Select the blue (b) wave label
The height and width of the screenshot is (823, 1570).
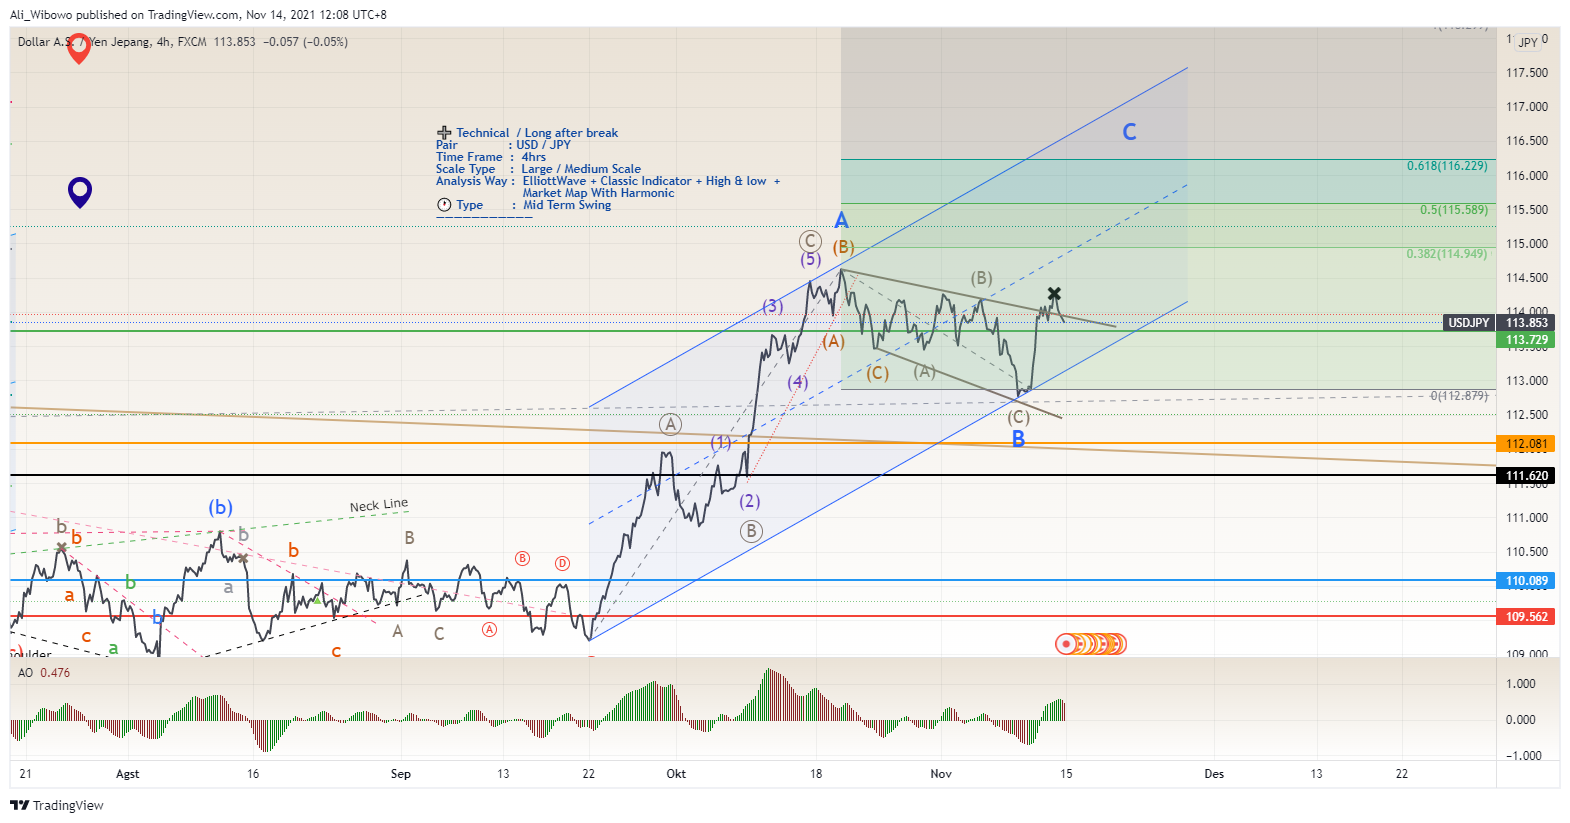[x=220, y=507]
